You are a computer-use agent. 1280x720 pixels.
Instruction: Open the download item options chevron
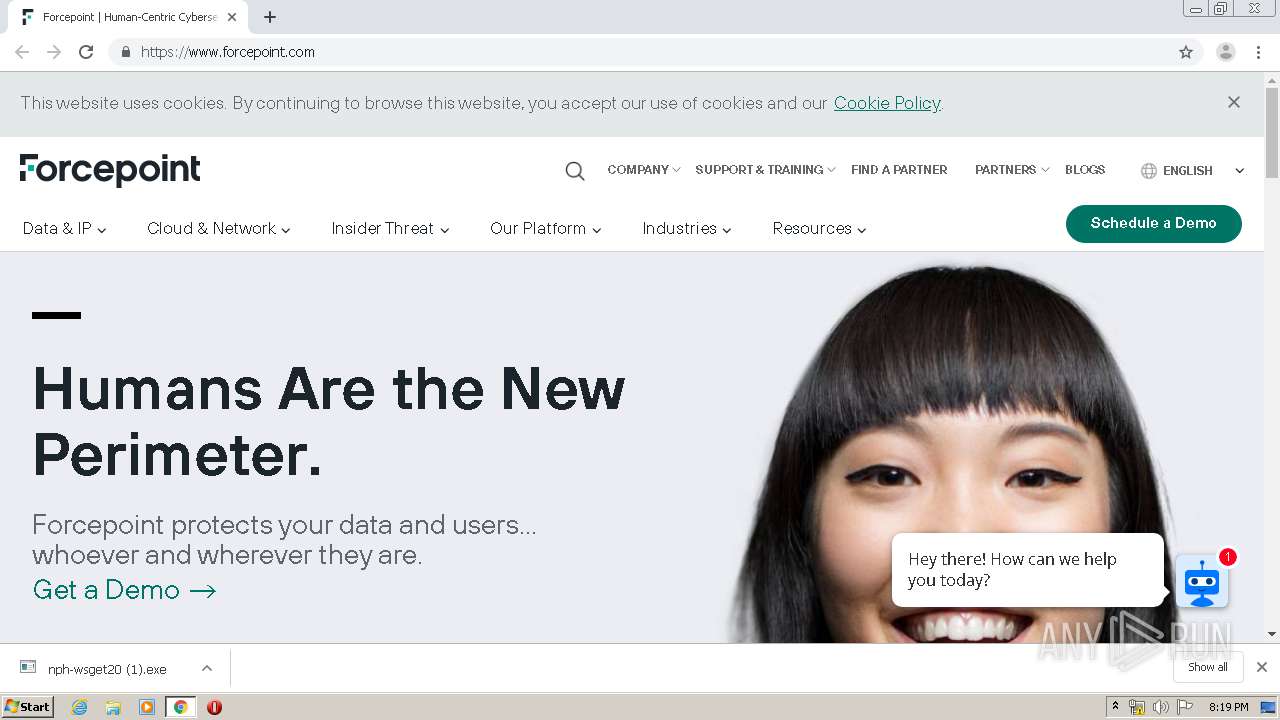[x=206, y=668]
